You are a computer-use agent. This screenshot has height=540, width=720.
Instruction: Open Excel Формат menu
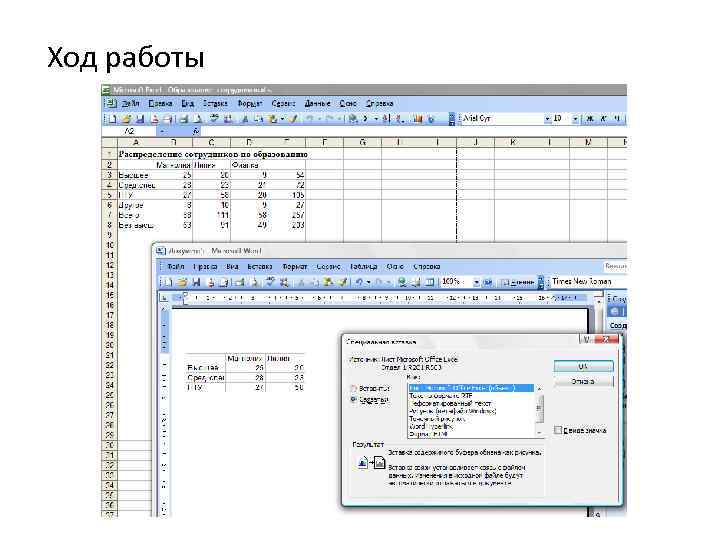click(x=250, y=103)
